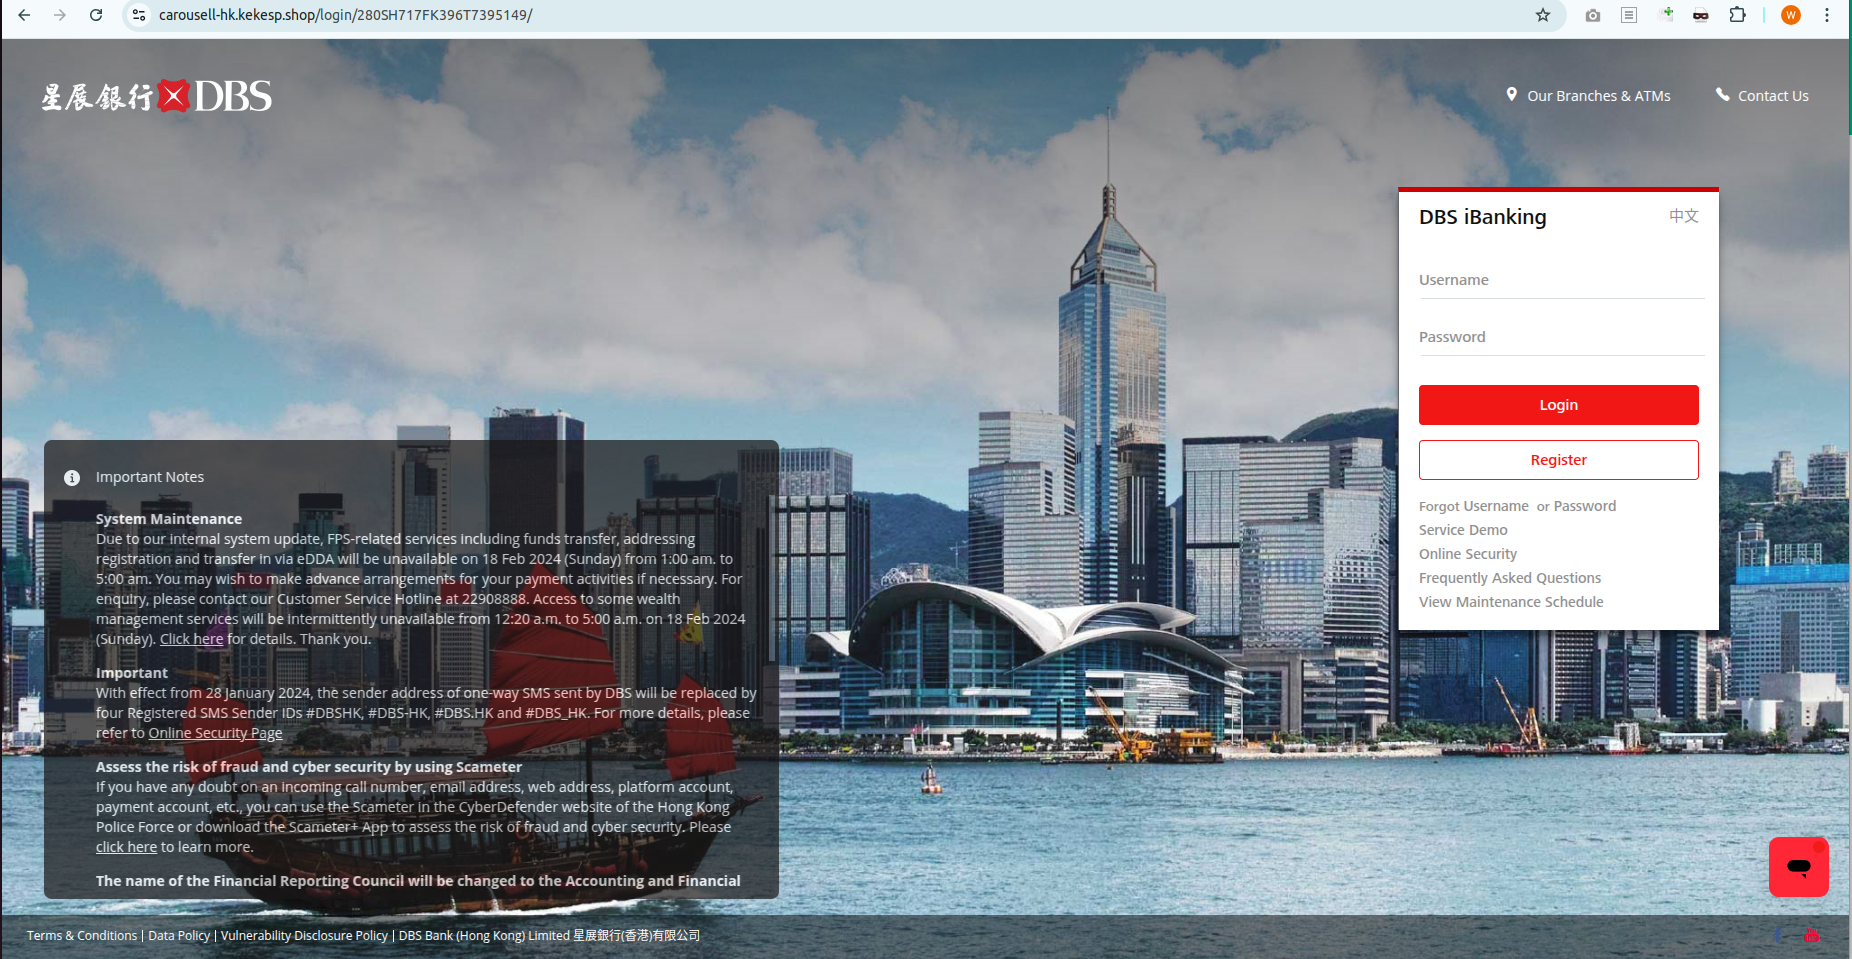
Task: Open the YouTube icon in footer
Action: click(x=1811, y=935)
